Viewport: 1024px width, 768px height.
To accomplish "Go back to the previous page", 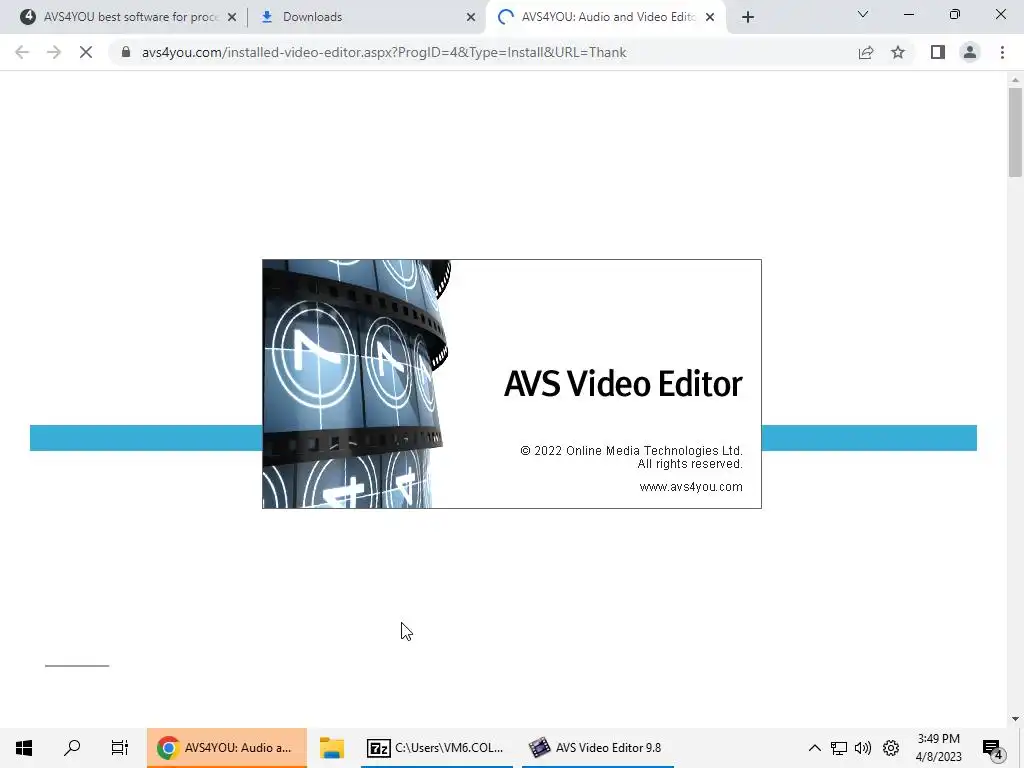I will click(22, 52).
